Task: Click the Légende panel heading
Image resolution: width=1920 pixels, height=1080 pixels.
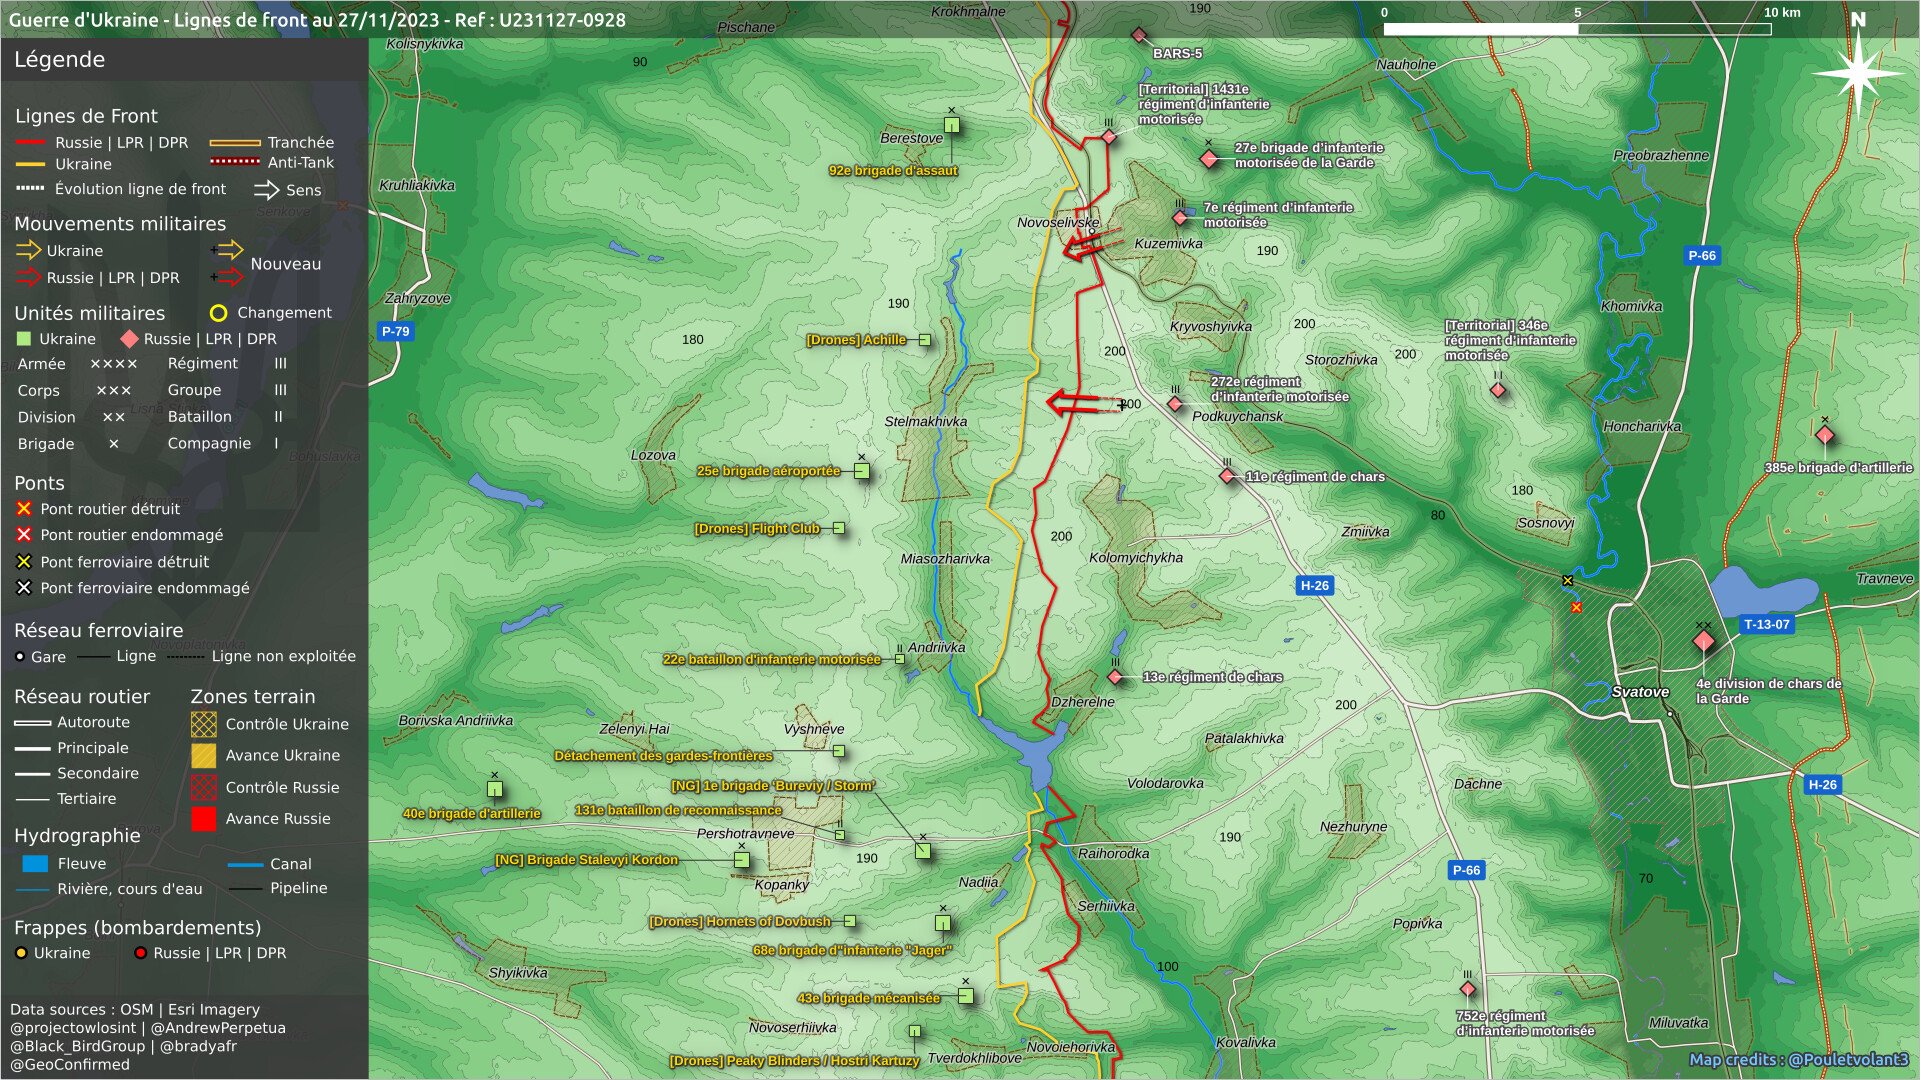Action: coord(59,60)
